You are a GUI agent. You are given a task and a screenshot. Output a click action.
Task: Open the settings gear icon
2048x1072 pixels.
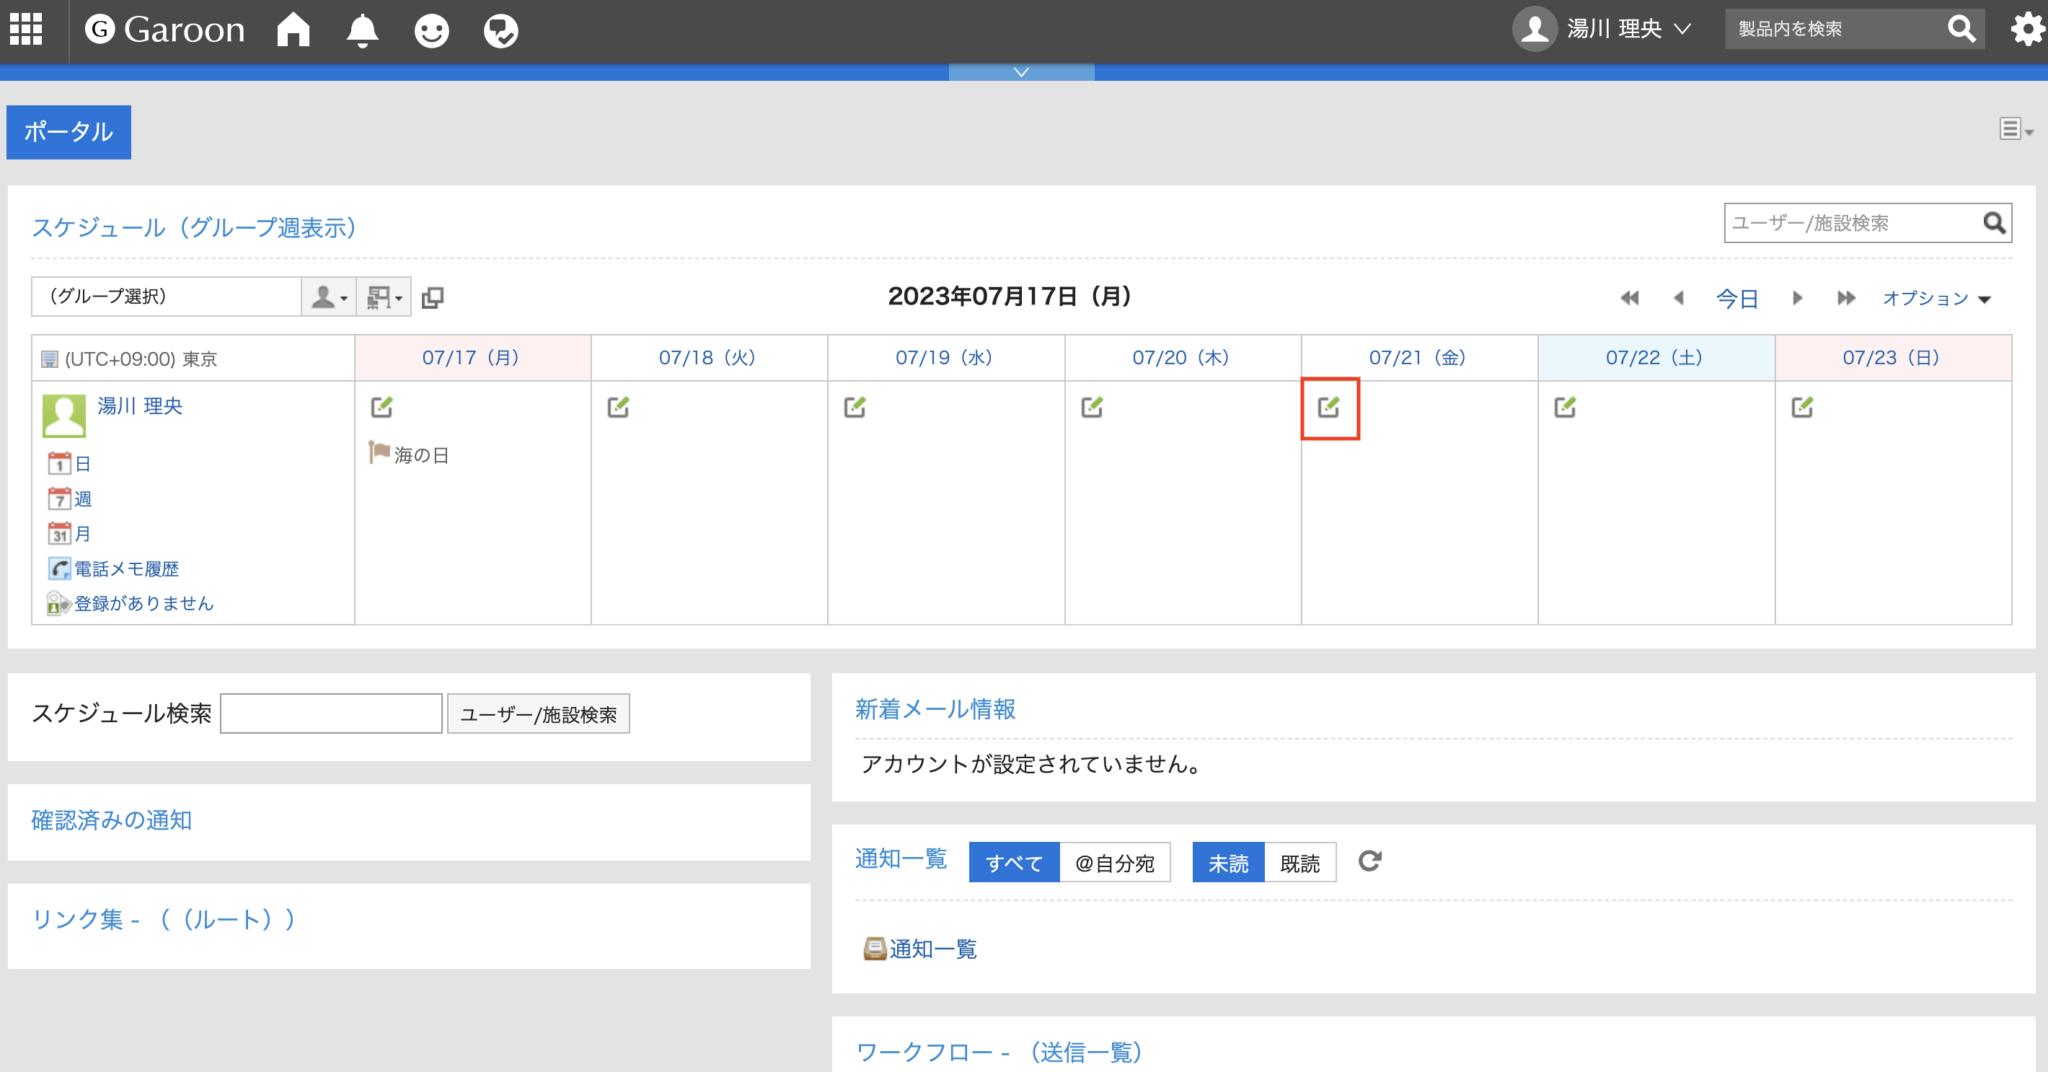(2027, 30)
